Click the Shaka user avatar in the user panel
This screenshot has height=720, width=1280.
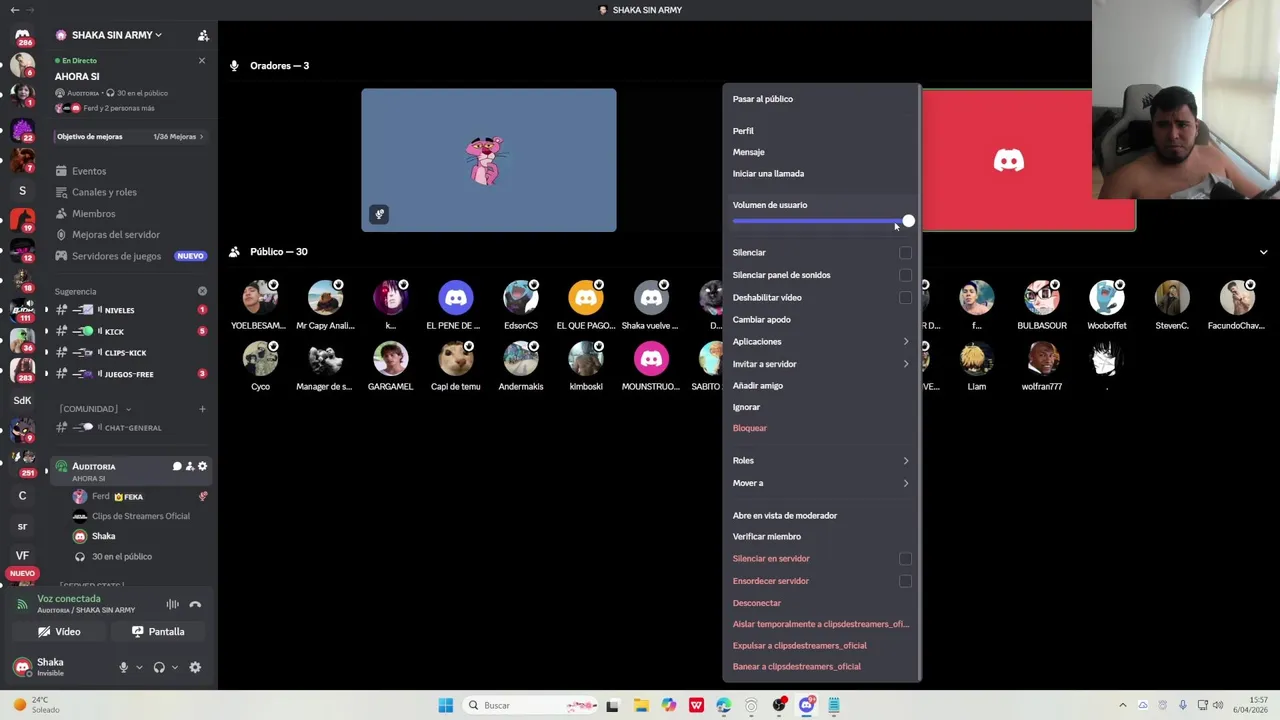pos(22,667)
